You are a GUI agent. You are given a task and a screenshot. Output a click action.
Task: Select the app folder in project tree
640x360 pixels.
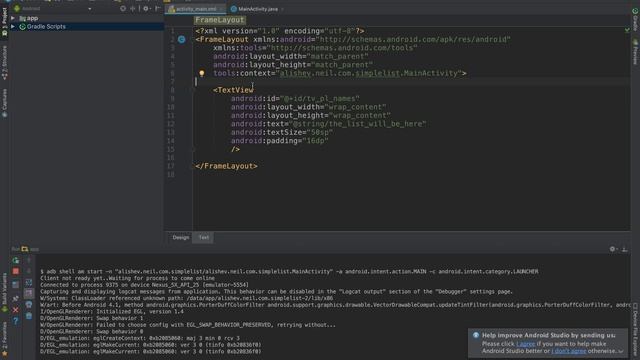click(x=29, y=18)
